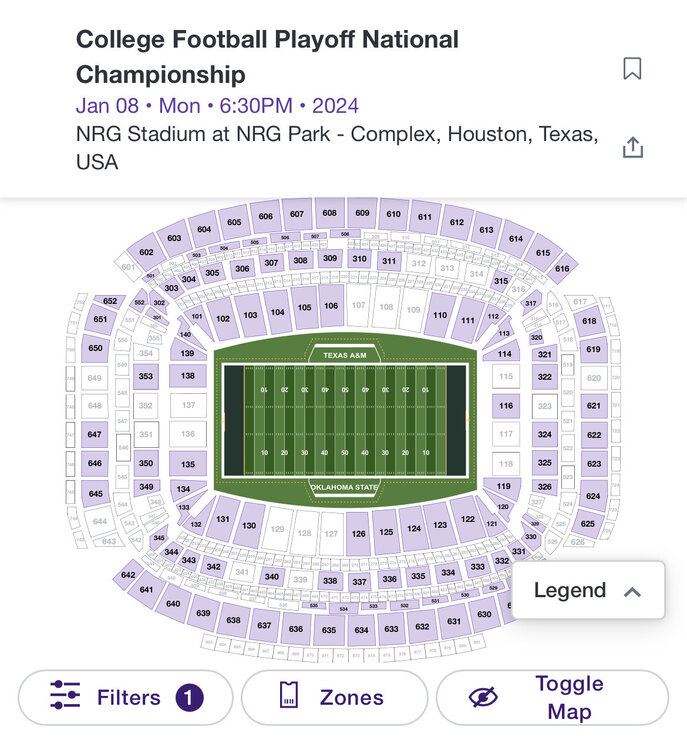This screenshot has width=687, height=750.
Task: Tap the share icon
Action: click(632, 147)
